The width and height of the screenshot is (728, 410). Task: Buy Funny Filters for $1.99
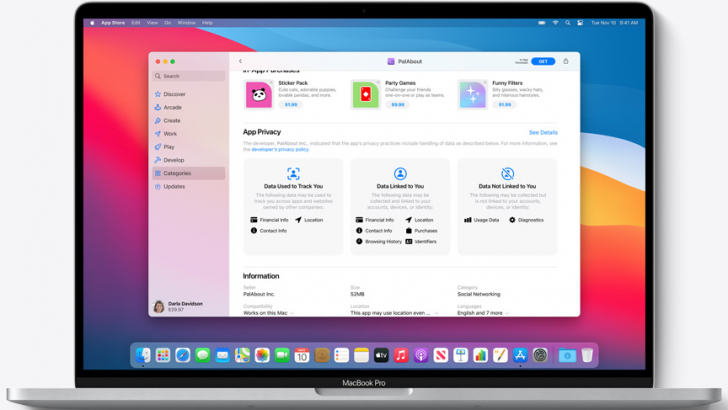pos(505,104)
